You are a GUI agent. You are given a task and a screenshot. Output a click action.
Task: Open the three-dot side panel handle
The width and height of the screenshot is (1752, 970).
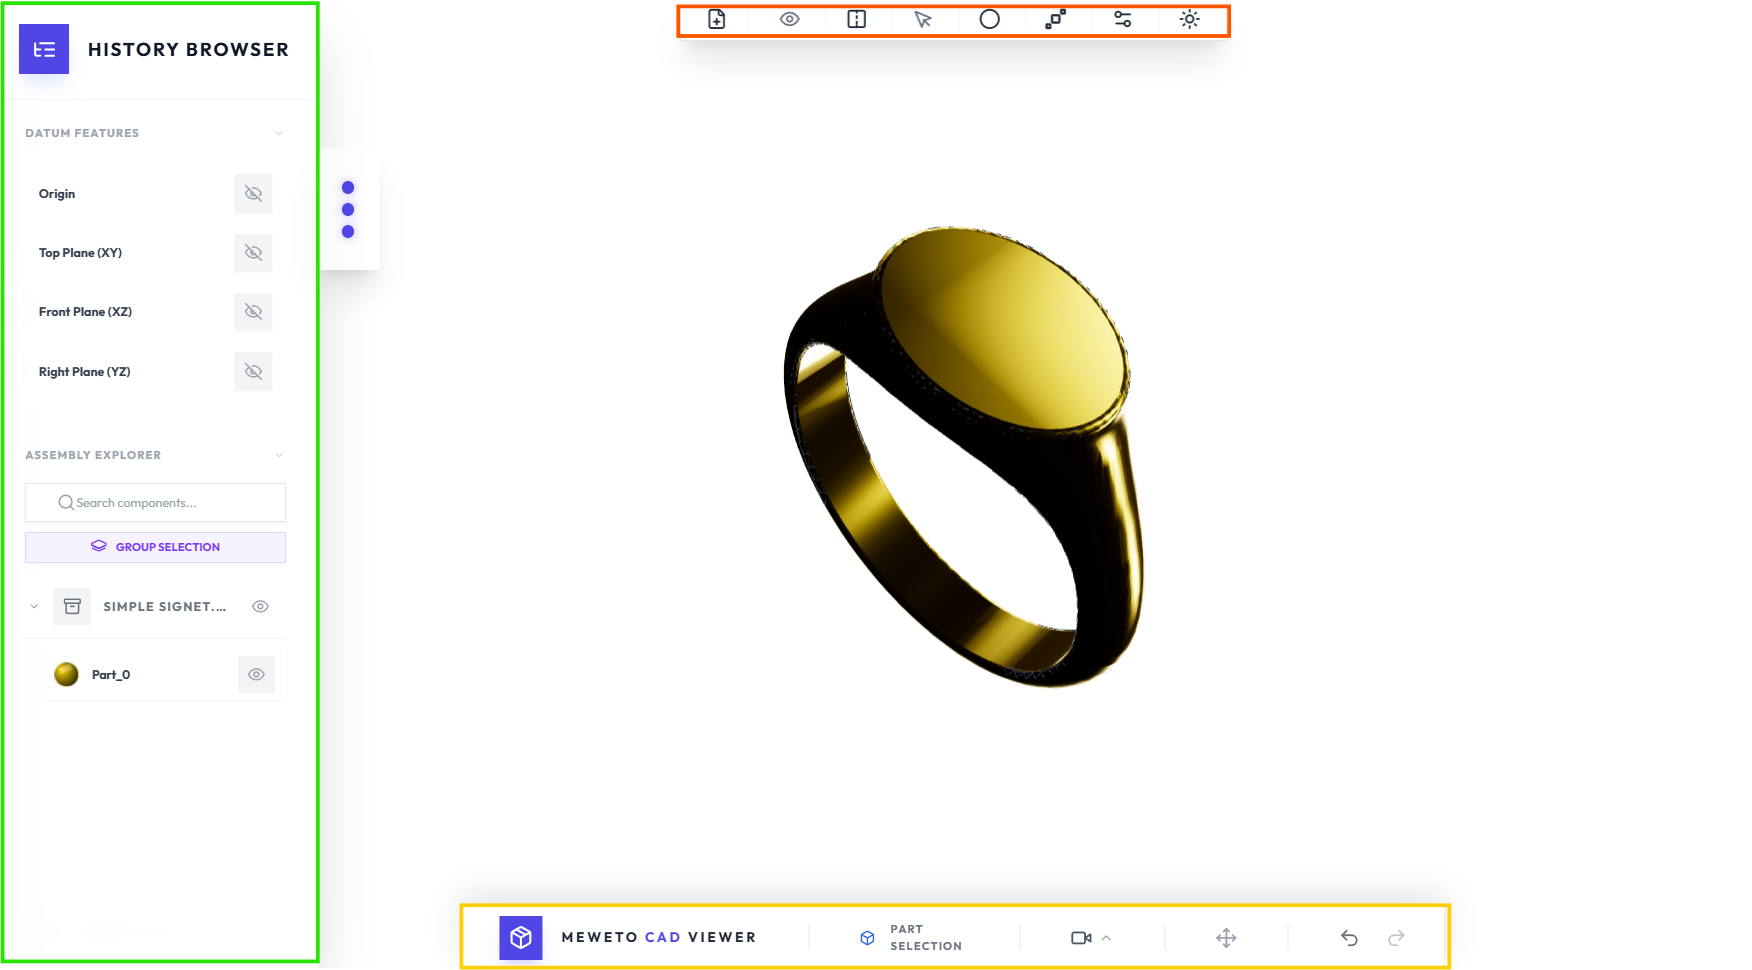(x=348, y=210)
